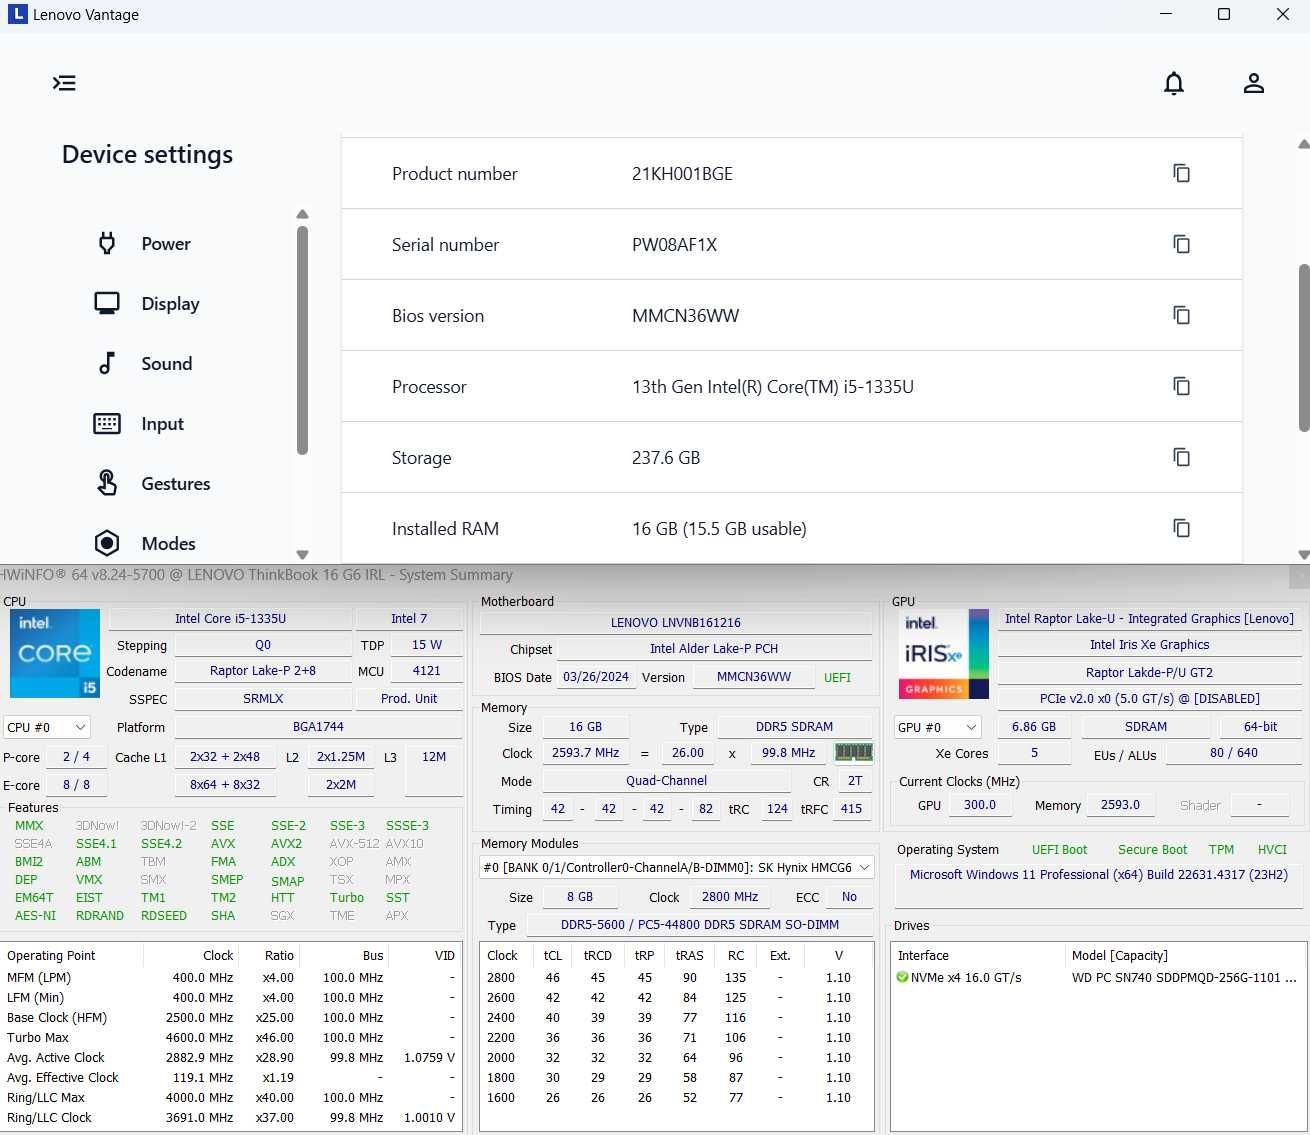Click the HVCI status label
Image resolution: width=1310 pixels, height=1135 pixels.
tap(1272, 849)
